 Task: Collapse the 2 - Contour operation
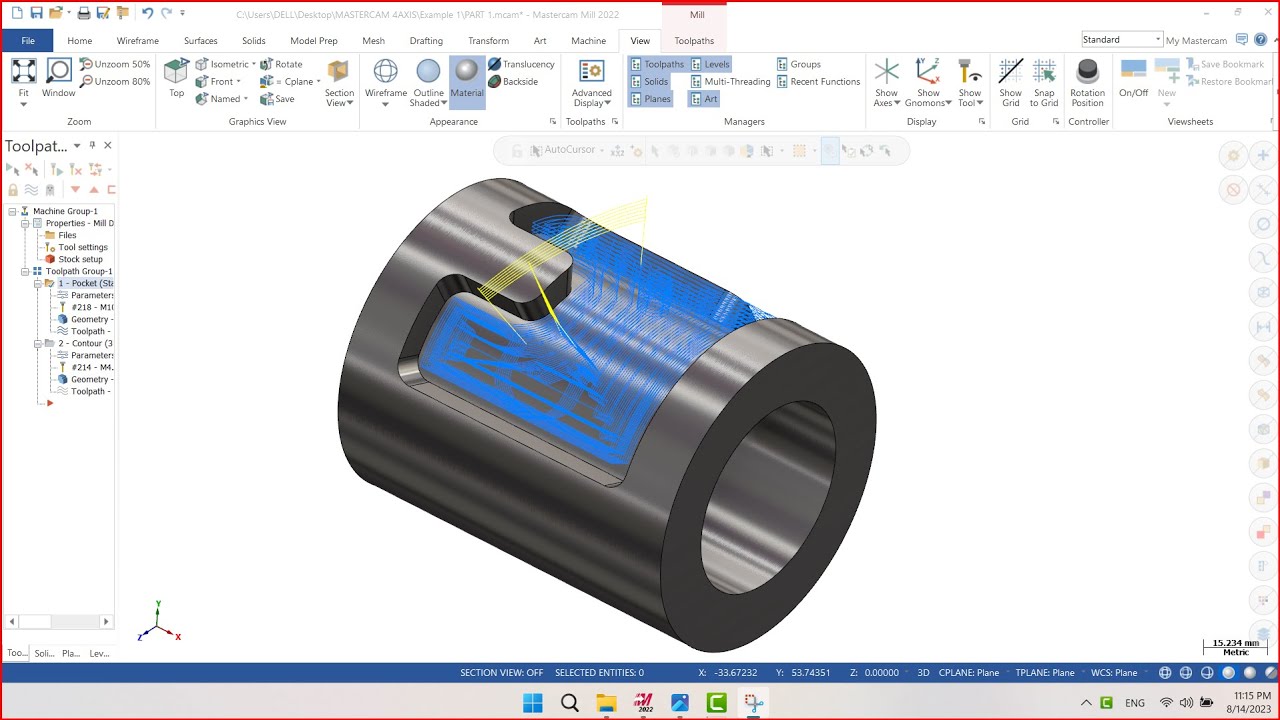point(37,343)
